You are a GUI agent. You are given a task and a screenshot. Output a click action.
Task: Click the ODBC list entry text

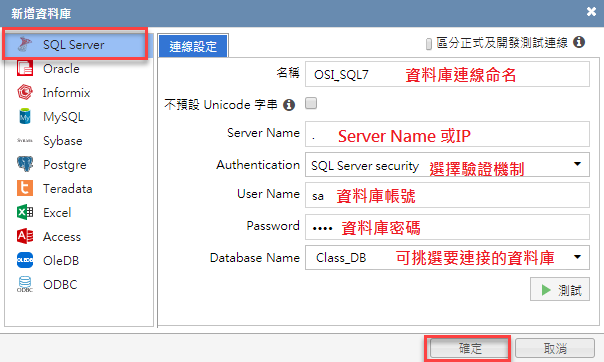pyautogui.click(x=60, y=285)
